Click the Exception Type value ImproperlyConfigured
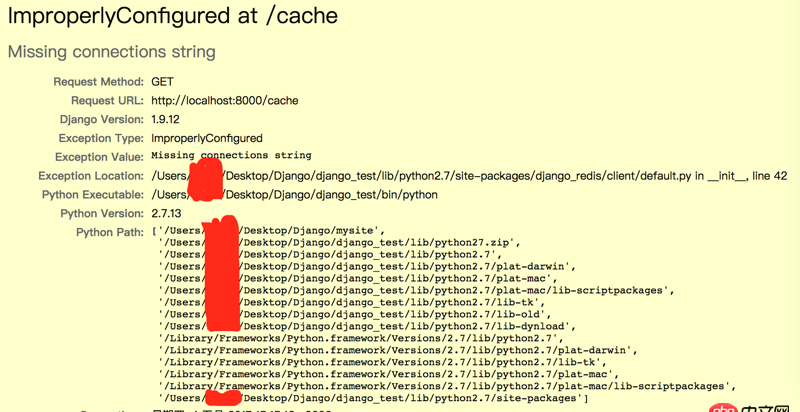This screenshot has height=412, width=800. click(x=207, y=138)
